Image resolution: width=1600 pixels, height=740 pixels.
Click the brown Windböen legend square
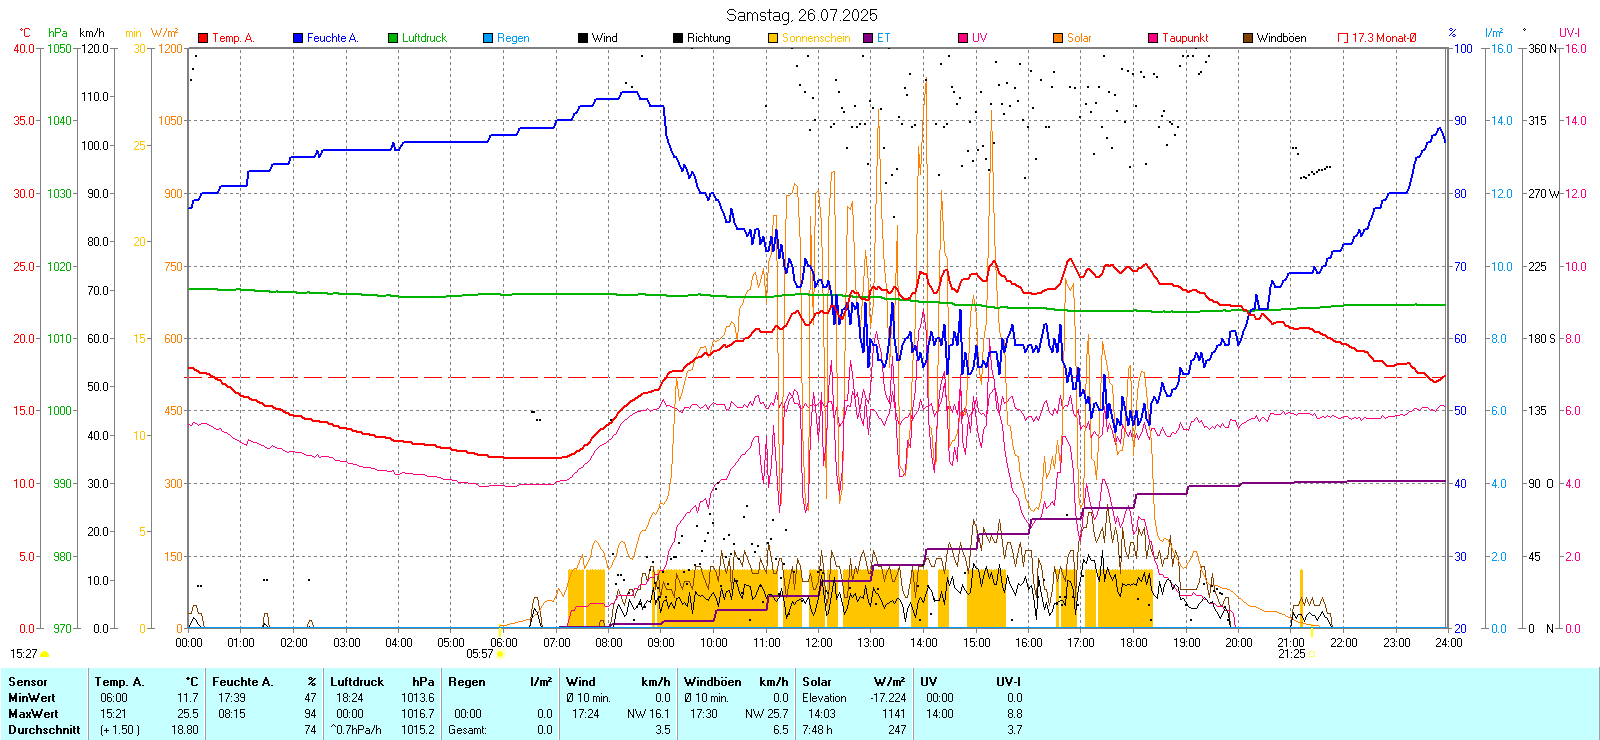(x=1248, y=38)
